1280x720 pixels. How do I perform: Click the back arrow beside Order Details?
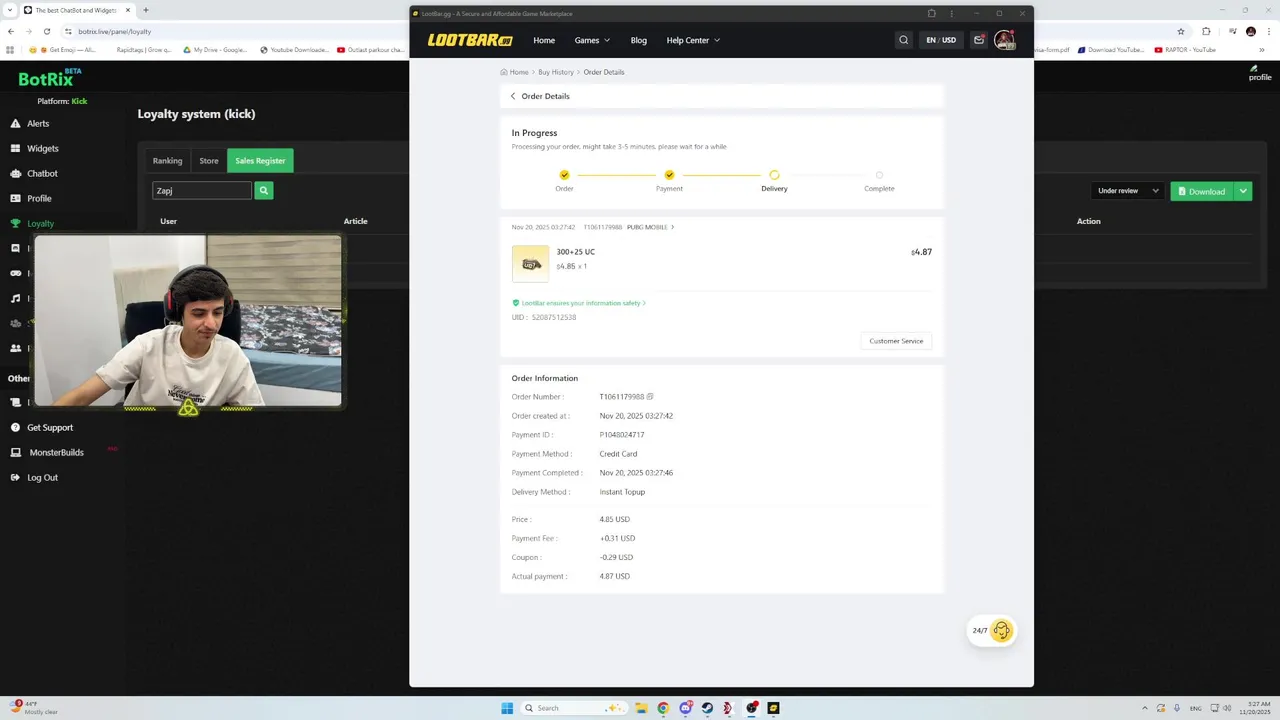point(513,96)
